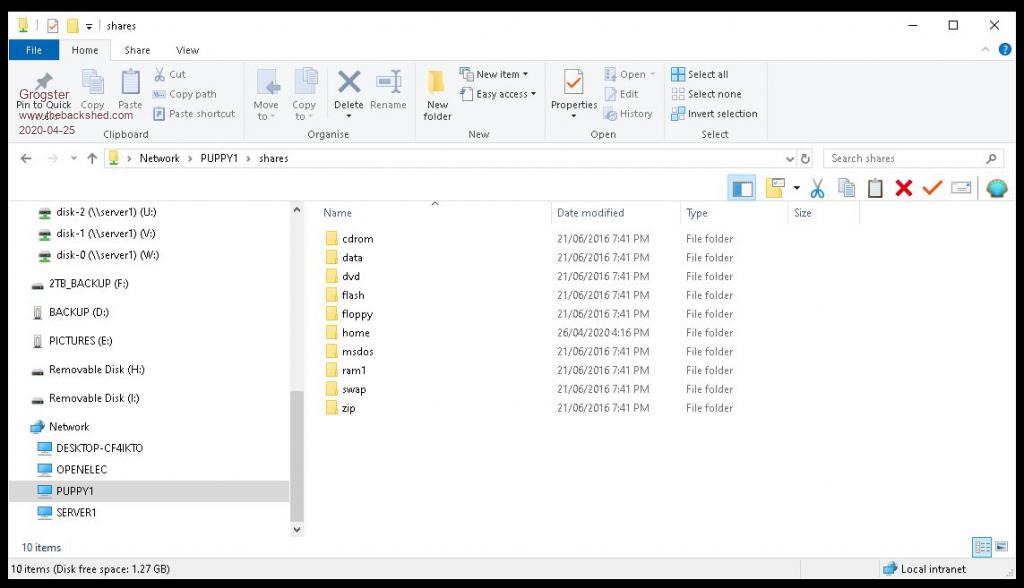Refresh the shares folder view

[x=806, y=158]
